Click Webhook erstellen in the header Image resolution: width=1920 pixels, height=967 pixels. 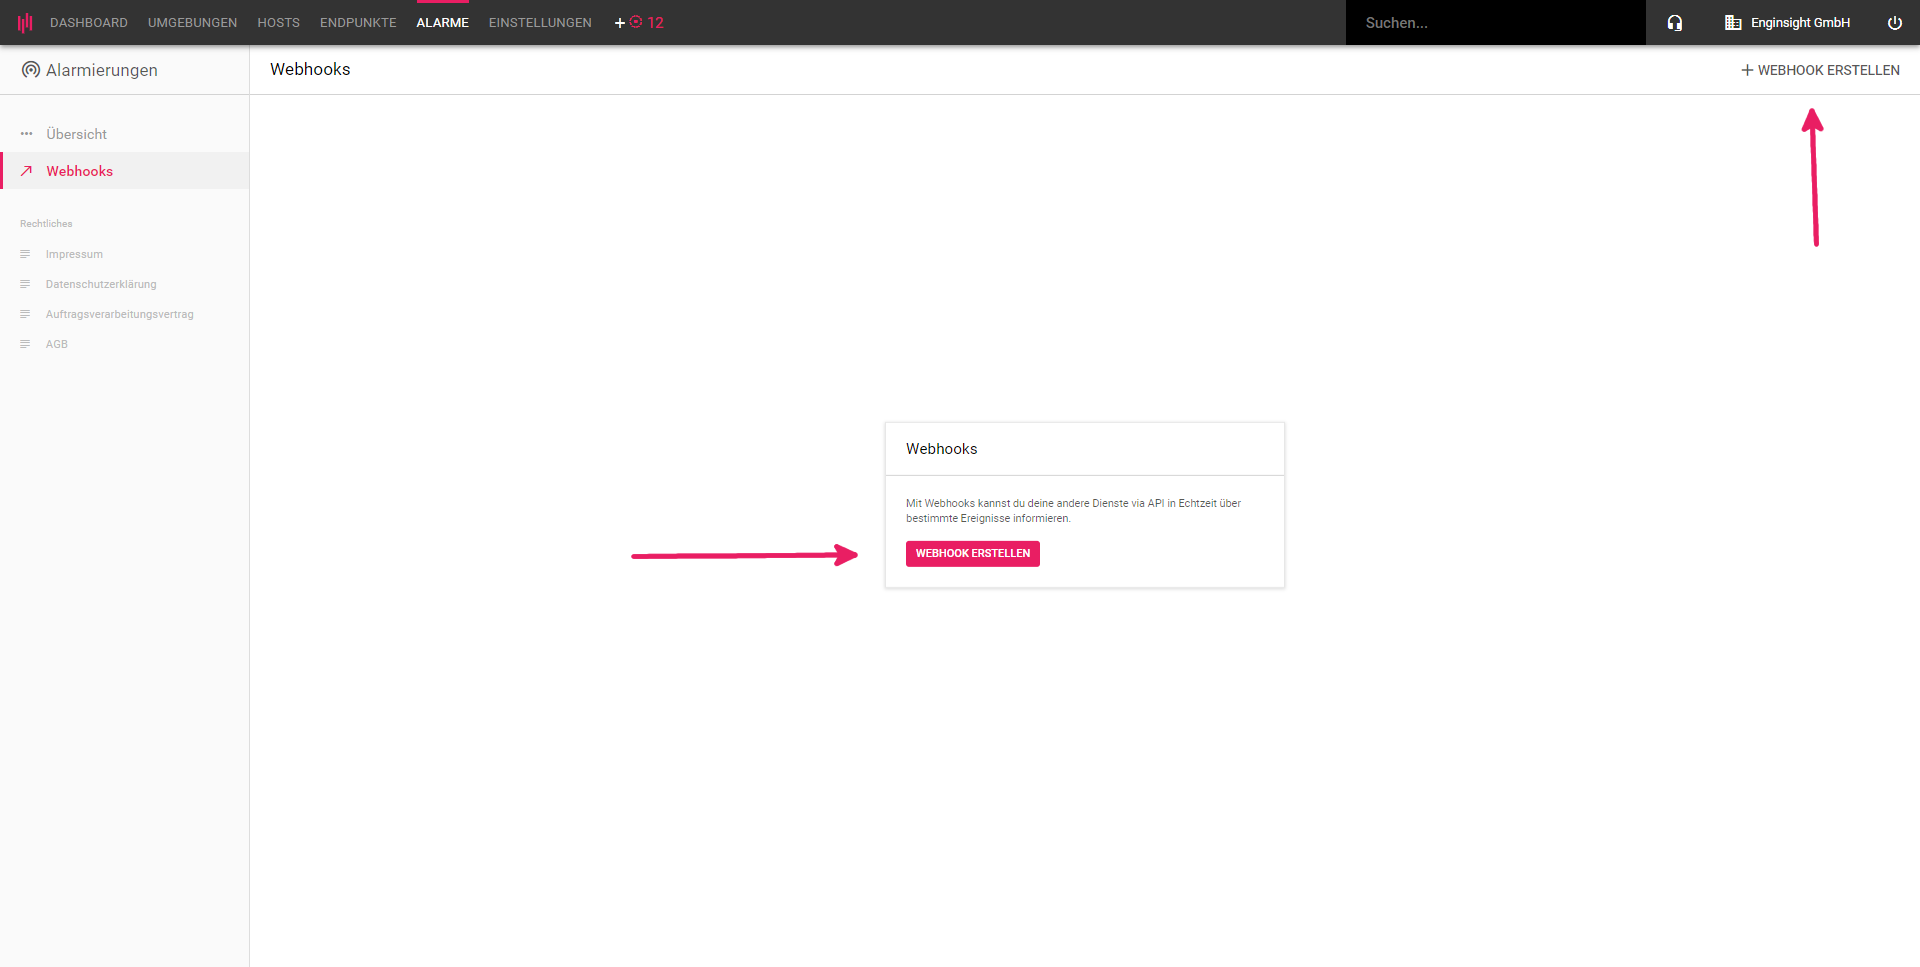1820,70
